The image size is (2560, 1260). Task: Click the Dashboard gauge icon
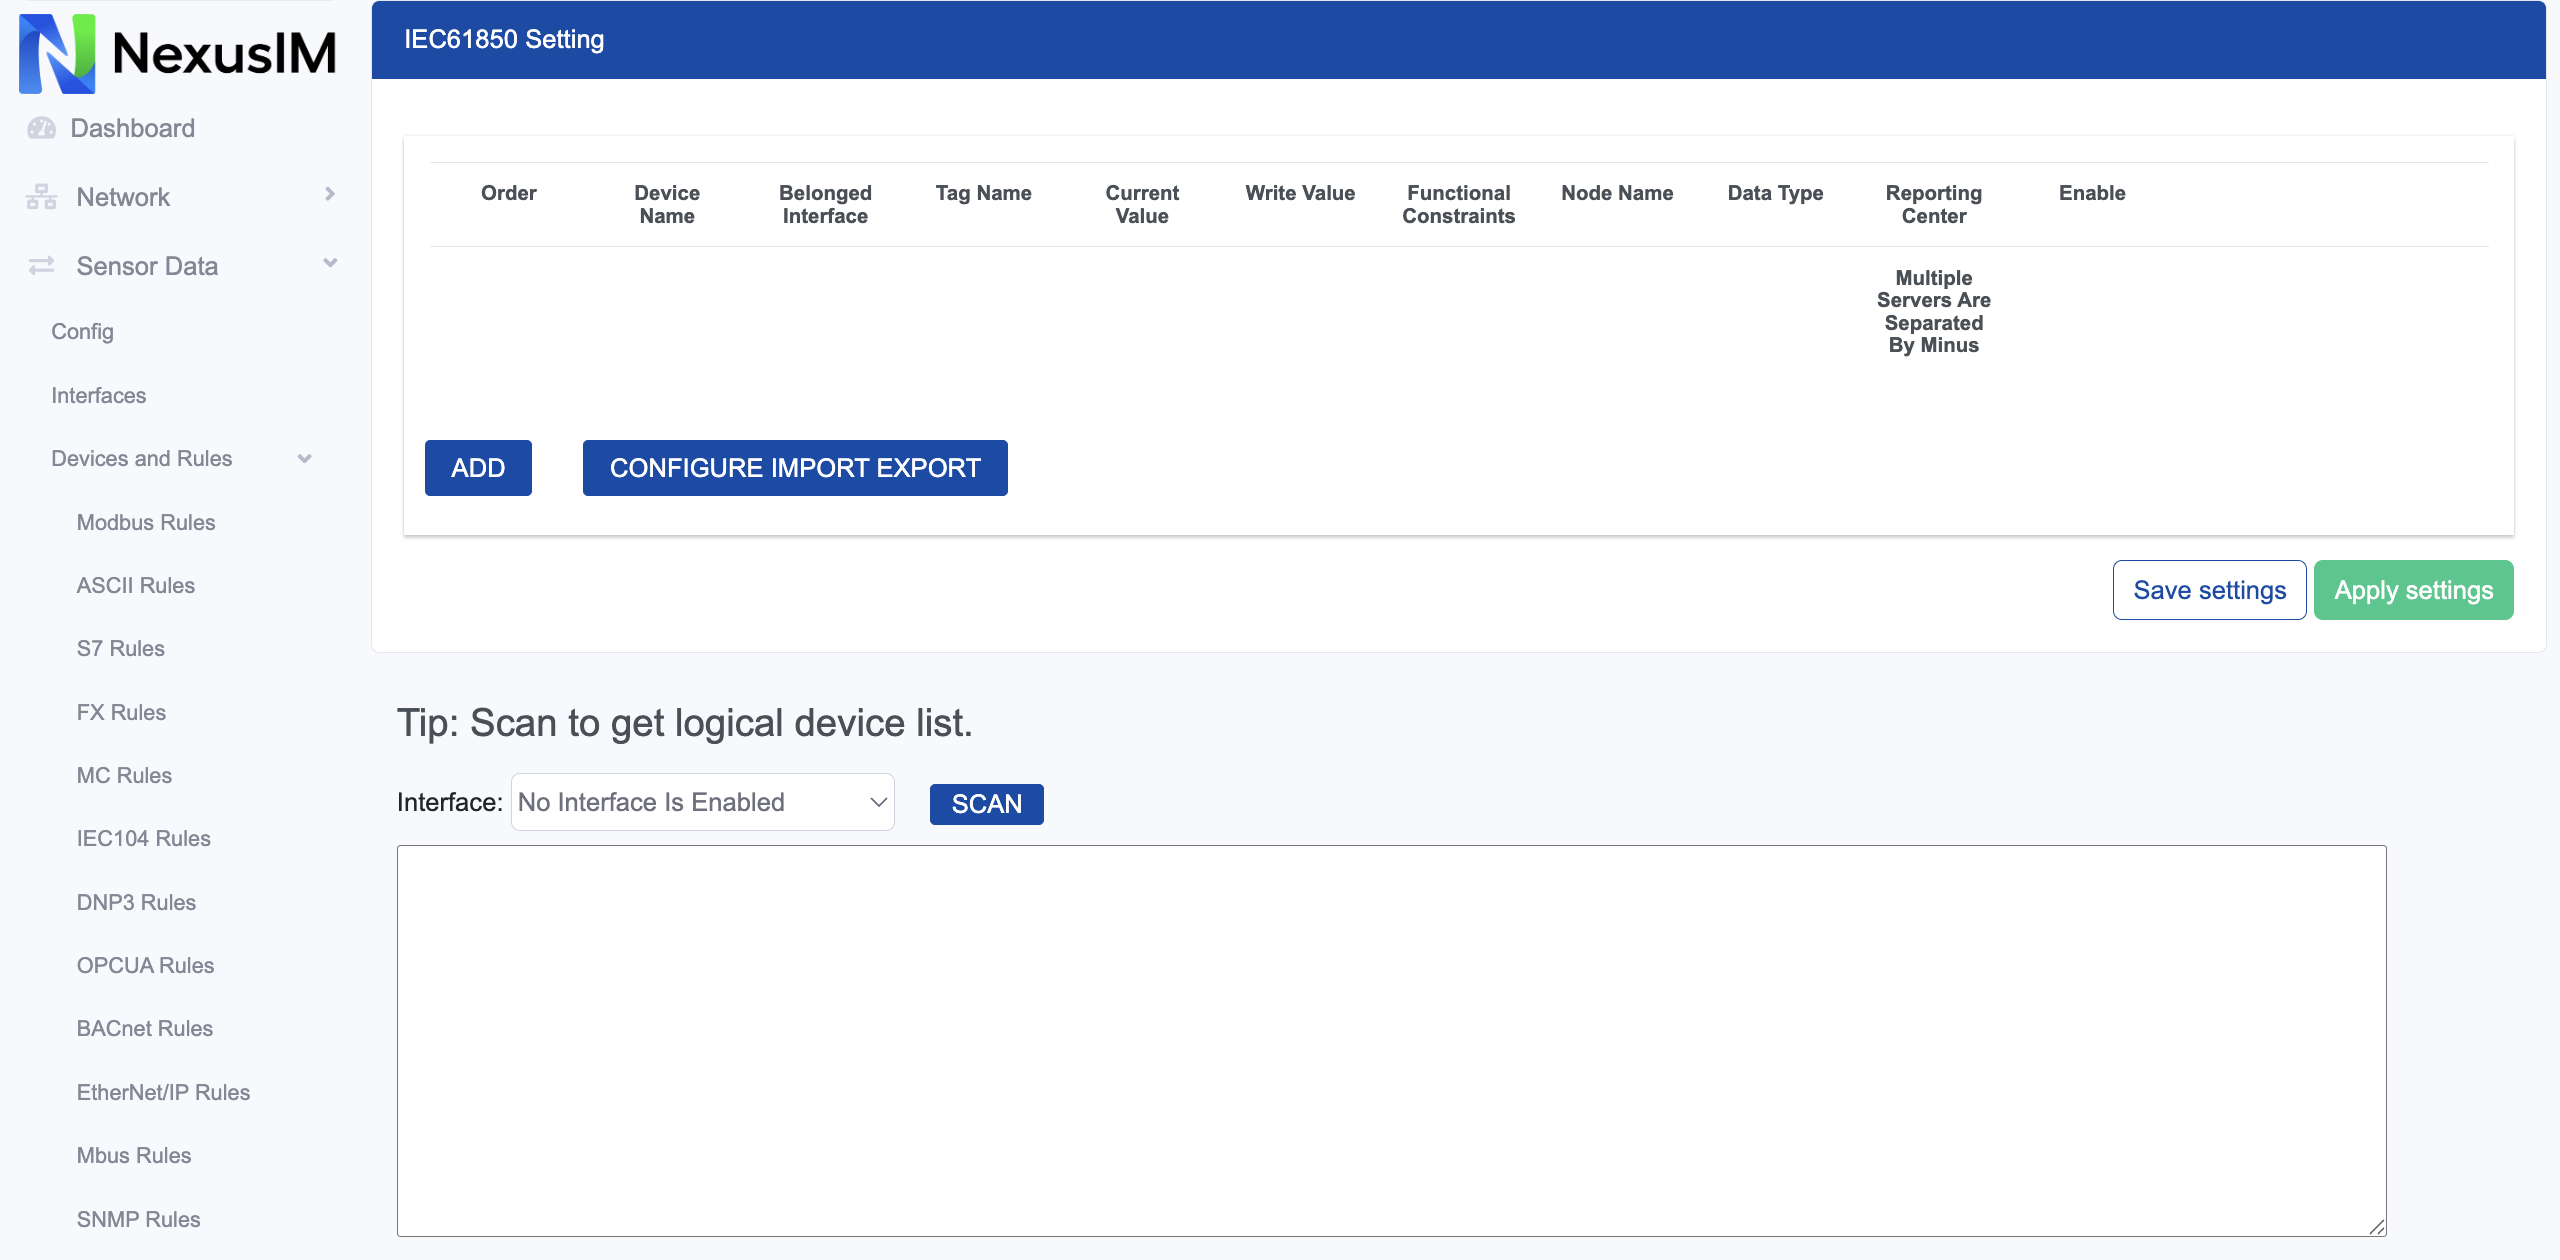(42, 128)
